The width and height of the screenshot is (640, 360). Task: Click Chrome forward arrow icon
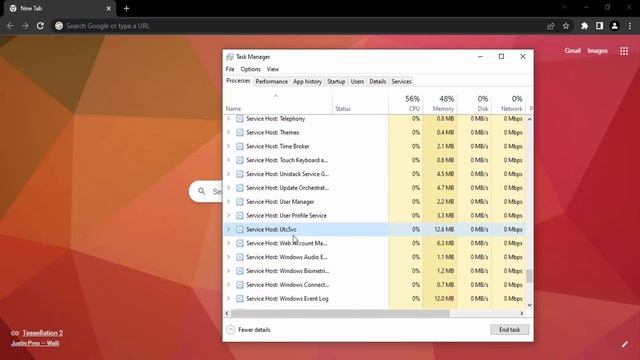[25, 26]
